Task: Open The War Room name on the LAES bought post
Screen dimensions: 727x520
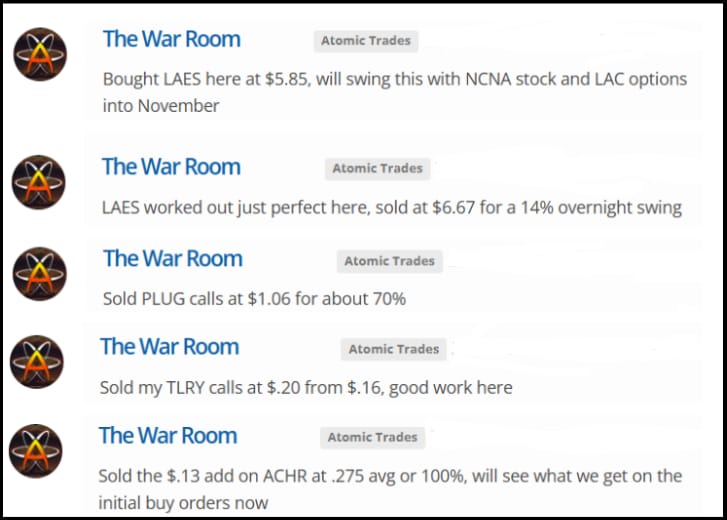Action: pos(171,40)
